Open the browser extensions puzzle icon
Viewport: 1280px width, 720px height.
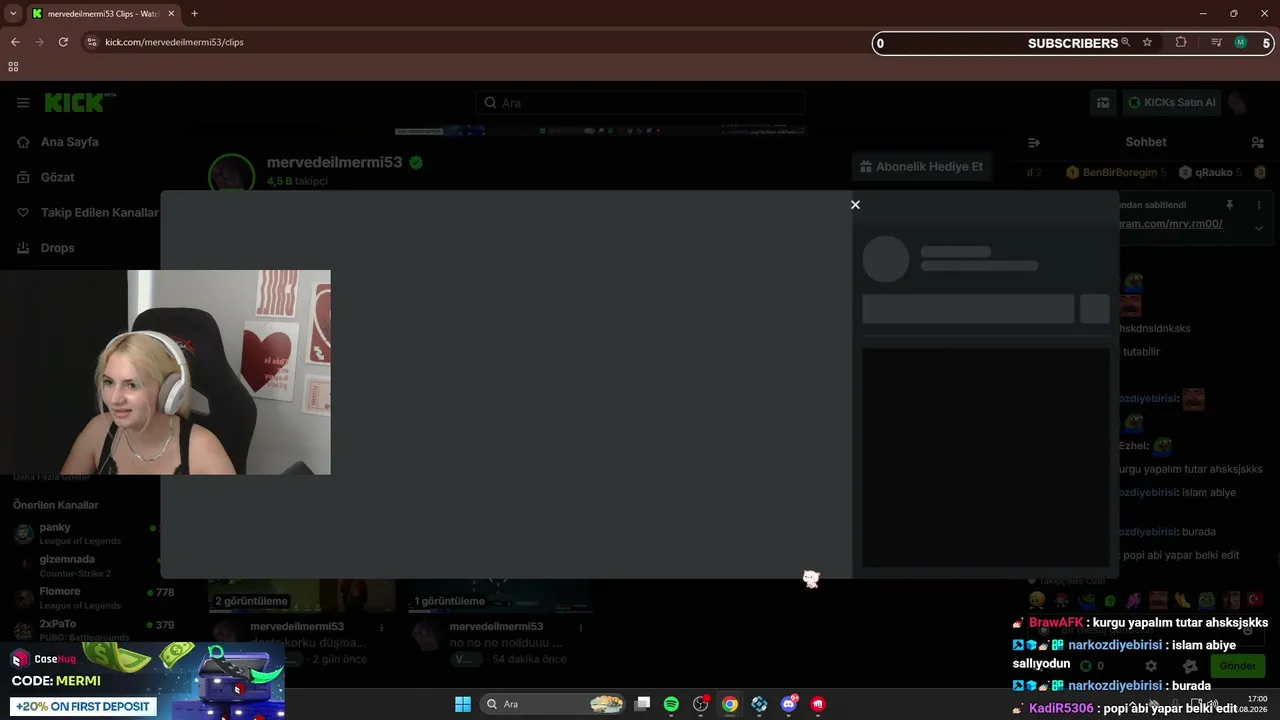(x=1181, y=42)
